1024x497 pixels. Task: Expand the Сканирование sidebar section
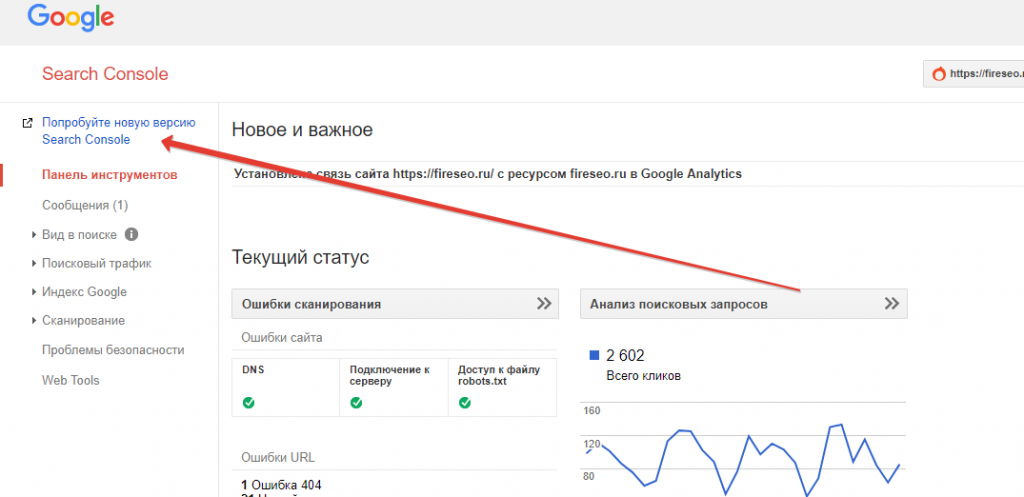[x=83, y=322]
